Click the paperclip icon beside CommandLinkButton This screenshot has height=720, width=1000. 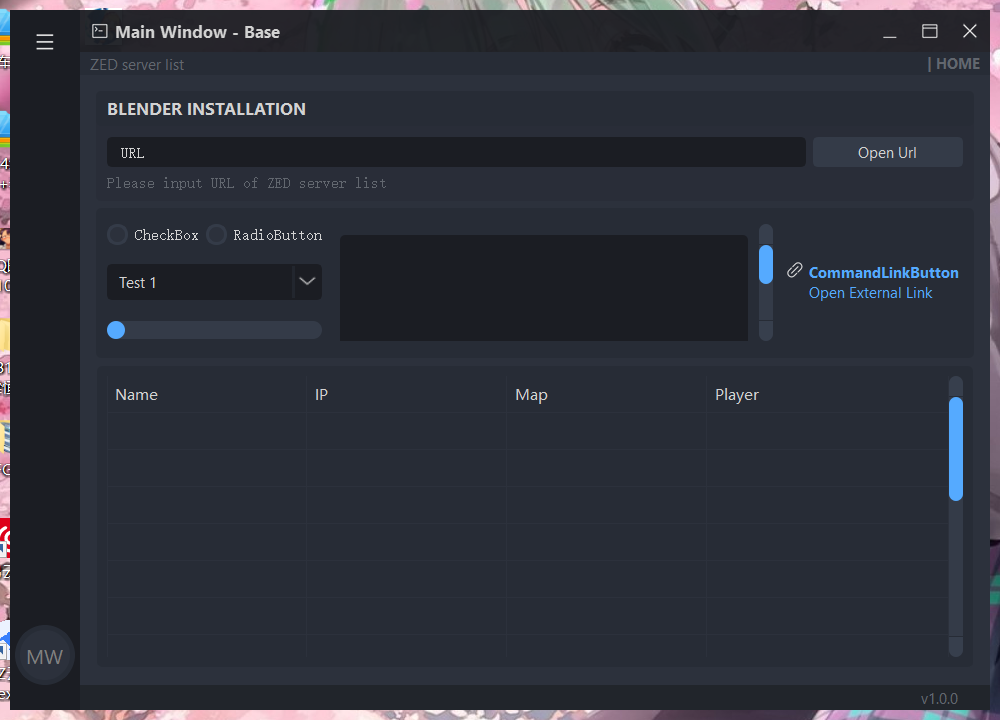[x=795, y=270]
